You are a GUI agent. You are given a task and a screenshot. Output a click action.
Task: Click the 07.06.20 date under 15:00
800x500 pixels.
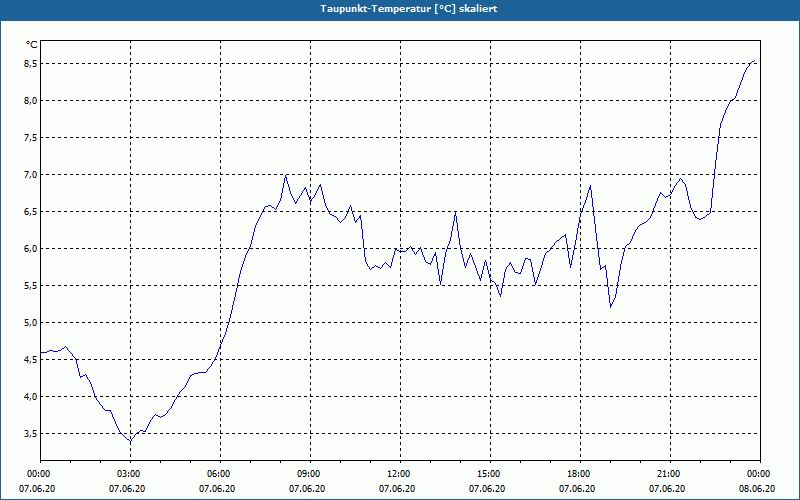tap(487, 489)
